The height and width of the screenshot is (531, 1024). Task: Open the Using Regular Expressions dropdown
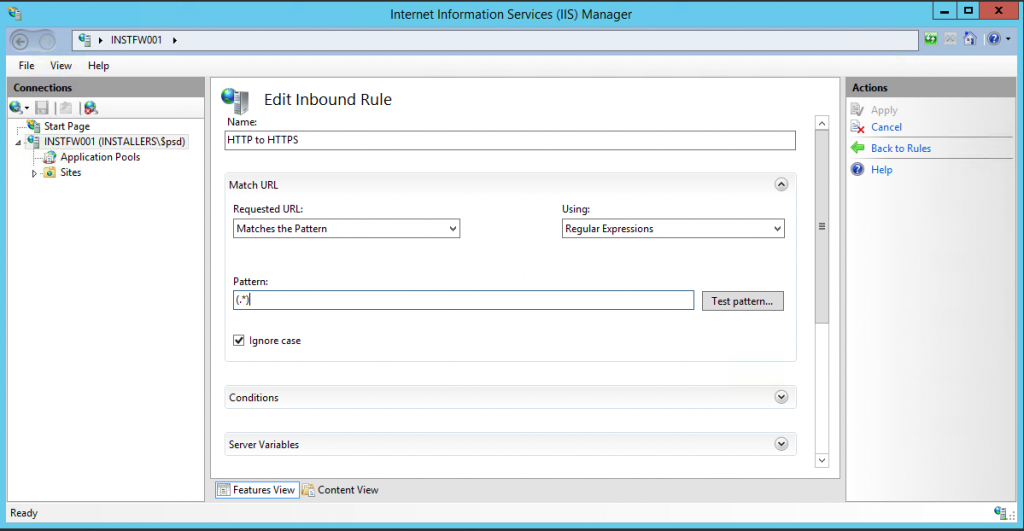673,229
